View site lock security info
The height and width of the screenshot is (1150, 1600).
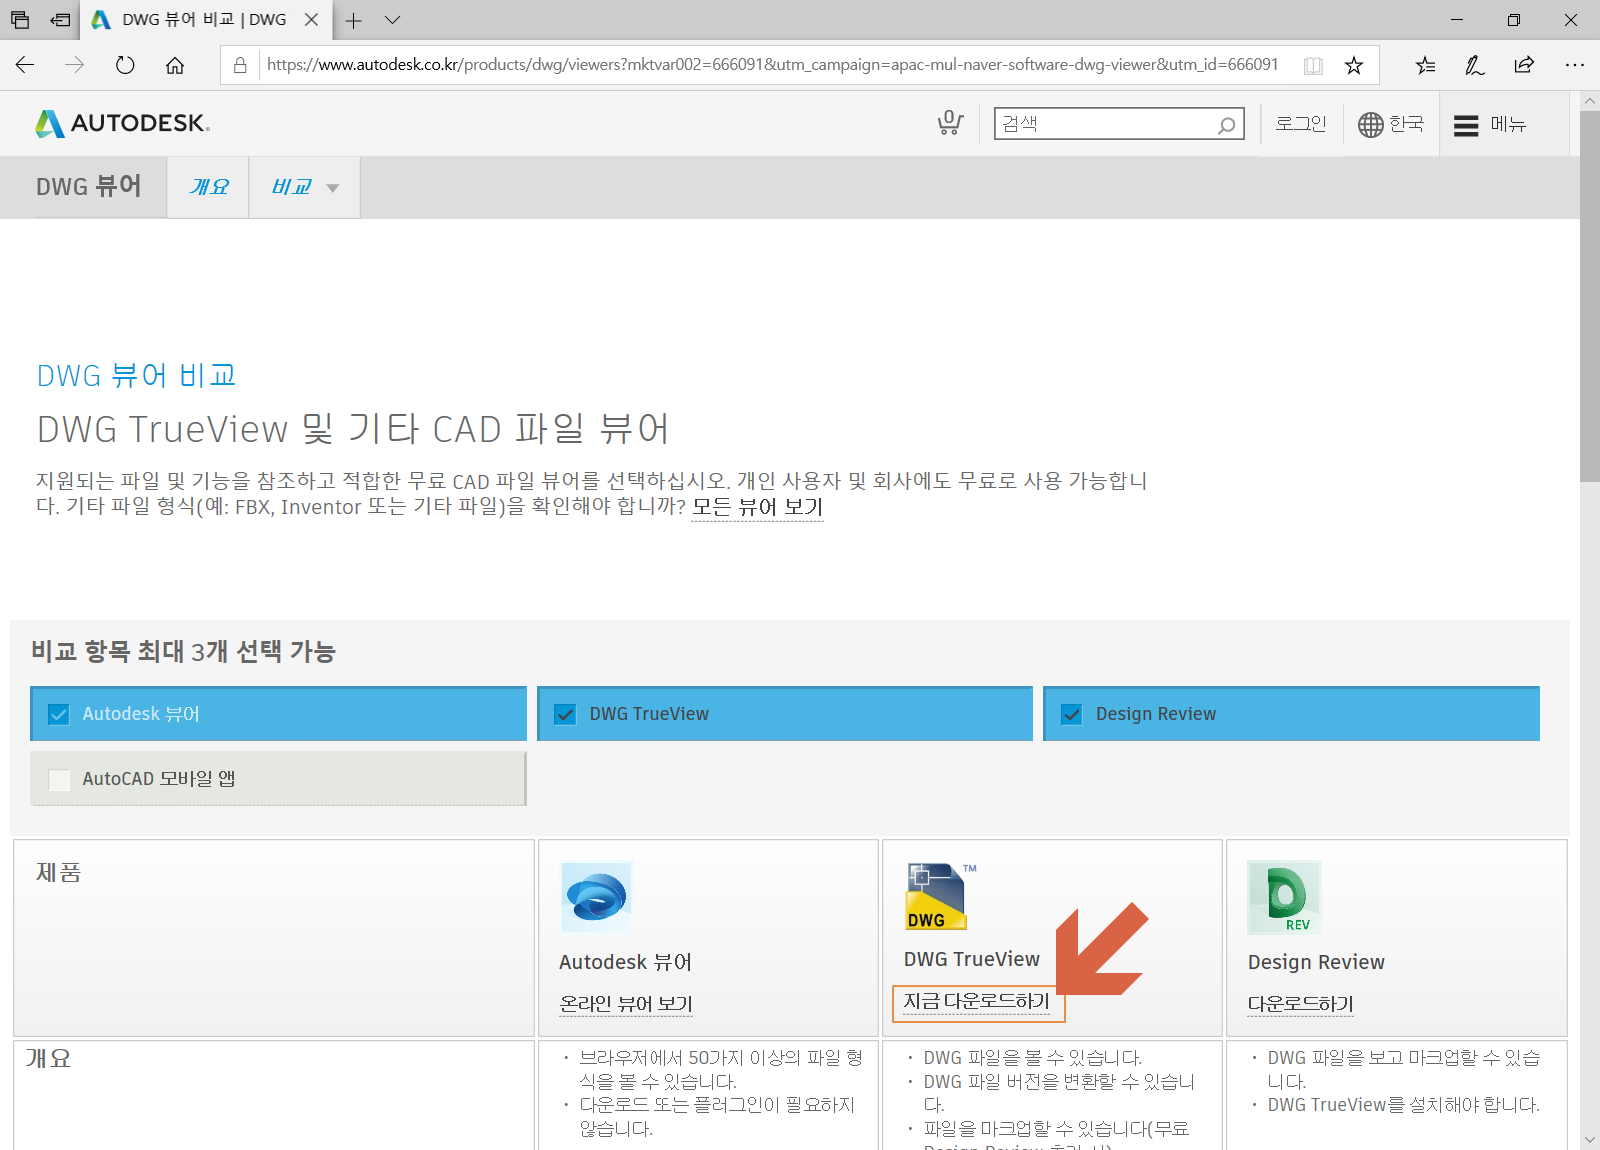tap(240, 65)
